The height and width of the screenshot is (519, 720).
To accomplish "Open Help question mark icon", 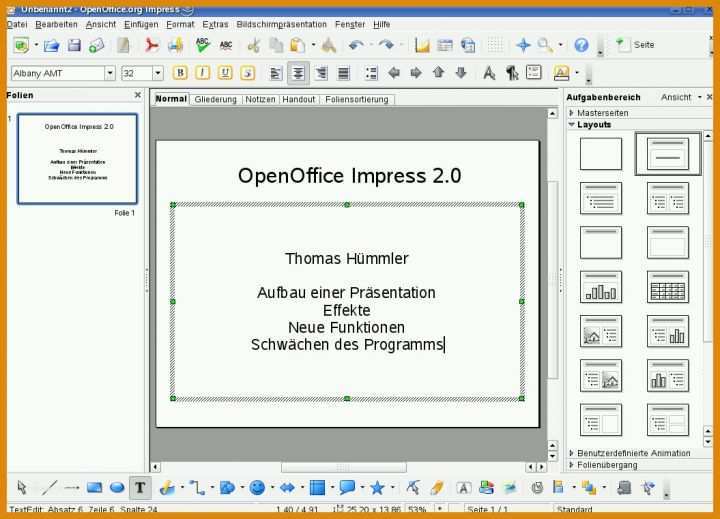I will [x=581, y=45].
